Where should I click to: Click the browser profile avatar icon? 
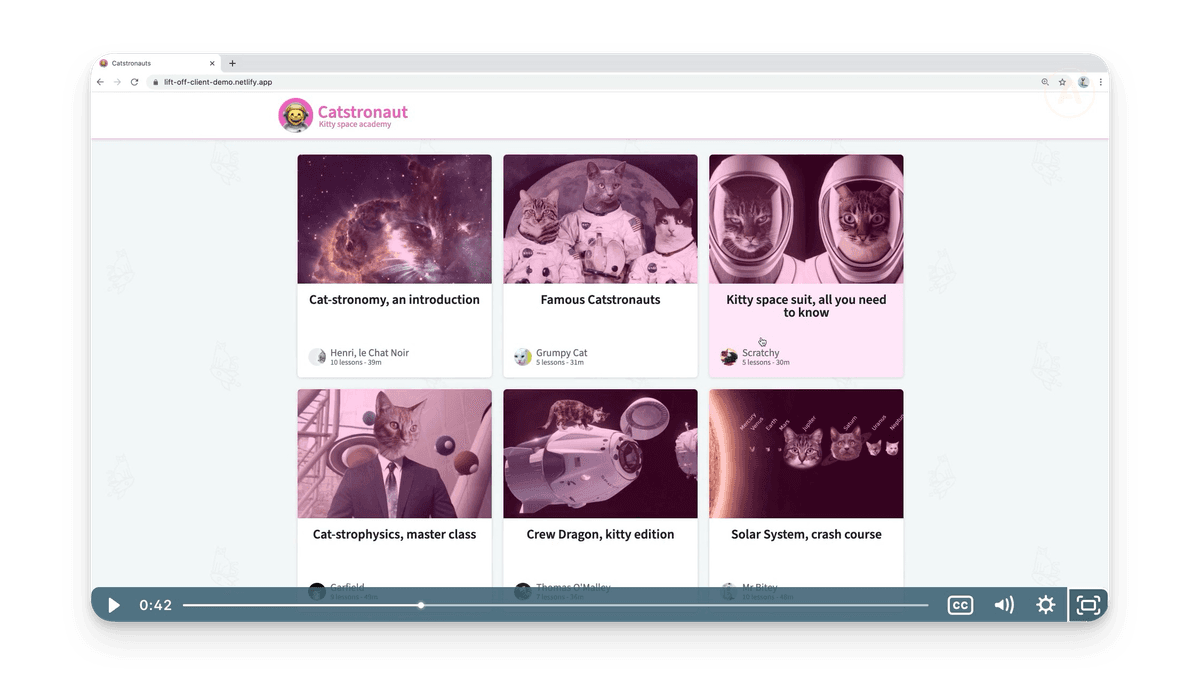tap(1083, 82)
